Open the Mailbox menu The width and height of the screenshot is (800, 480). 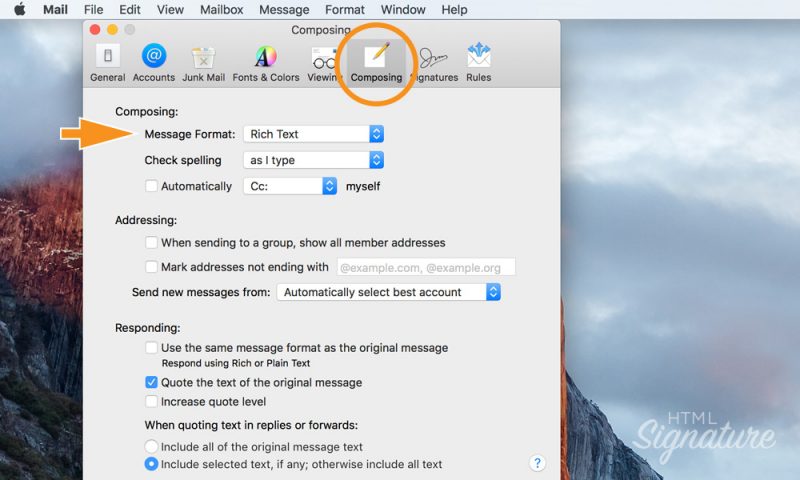[x=221, y=10]
